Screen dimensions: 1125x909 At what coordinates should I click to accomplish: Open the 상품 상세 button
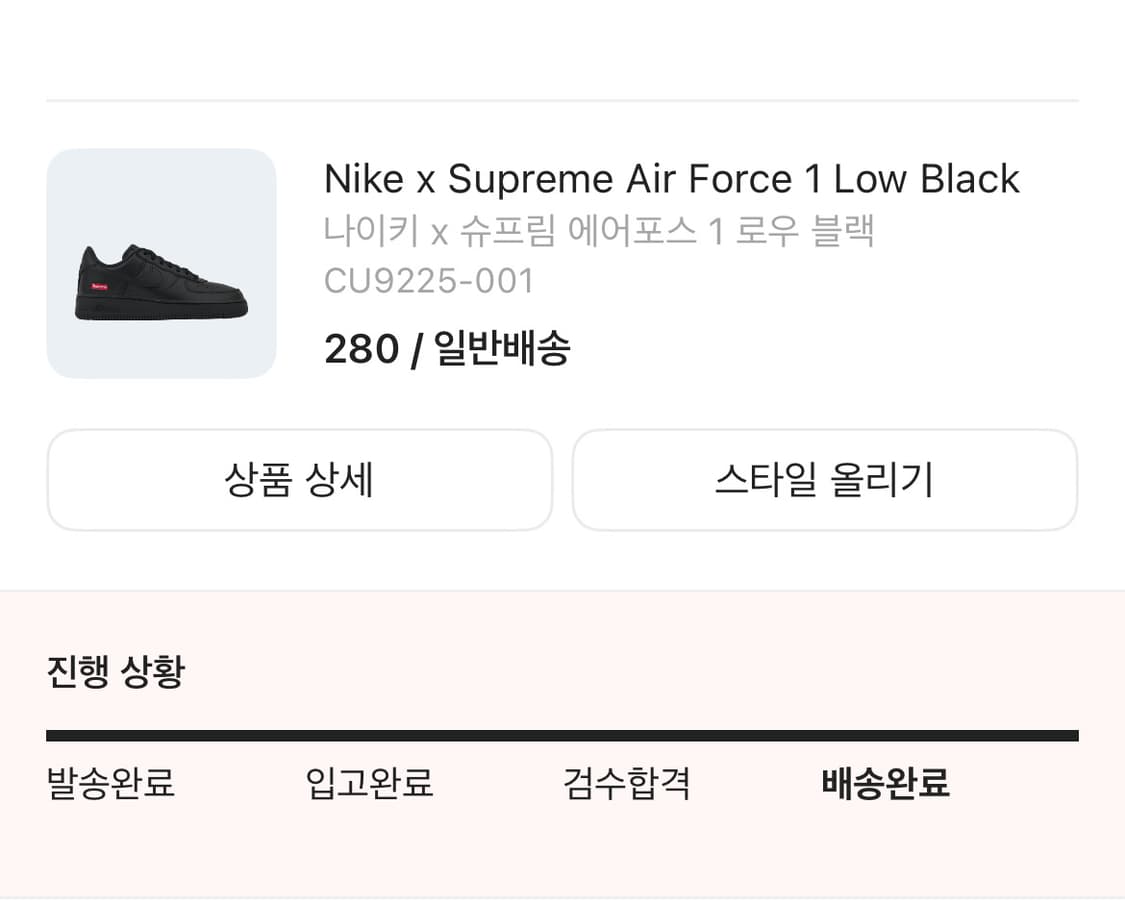pos(299,480)
